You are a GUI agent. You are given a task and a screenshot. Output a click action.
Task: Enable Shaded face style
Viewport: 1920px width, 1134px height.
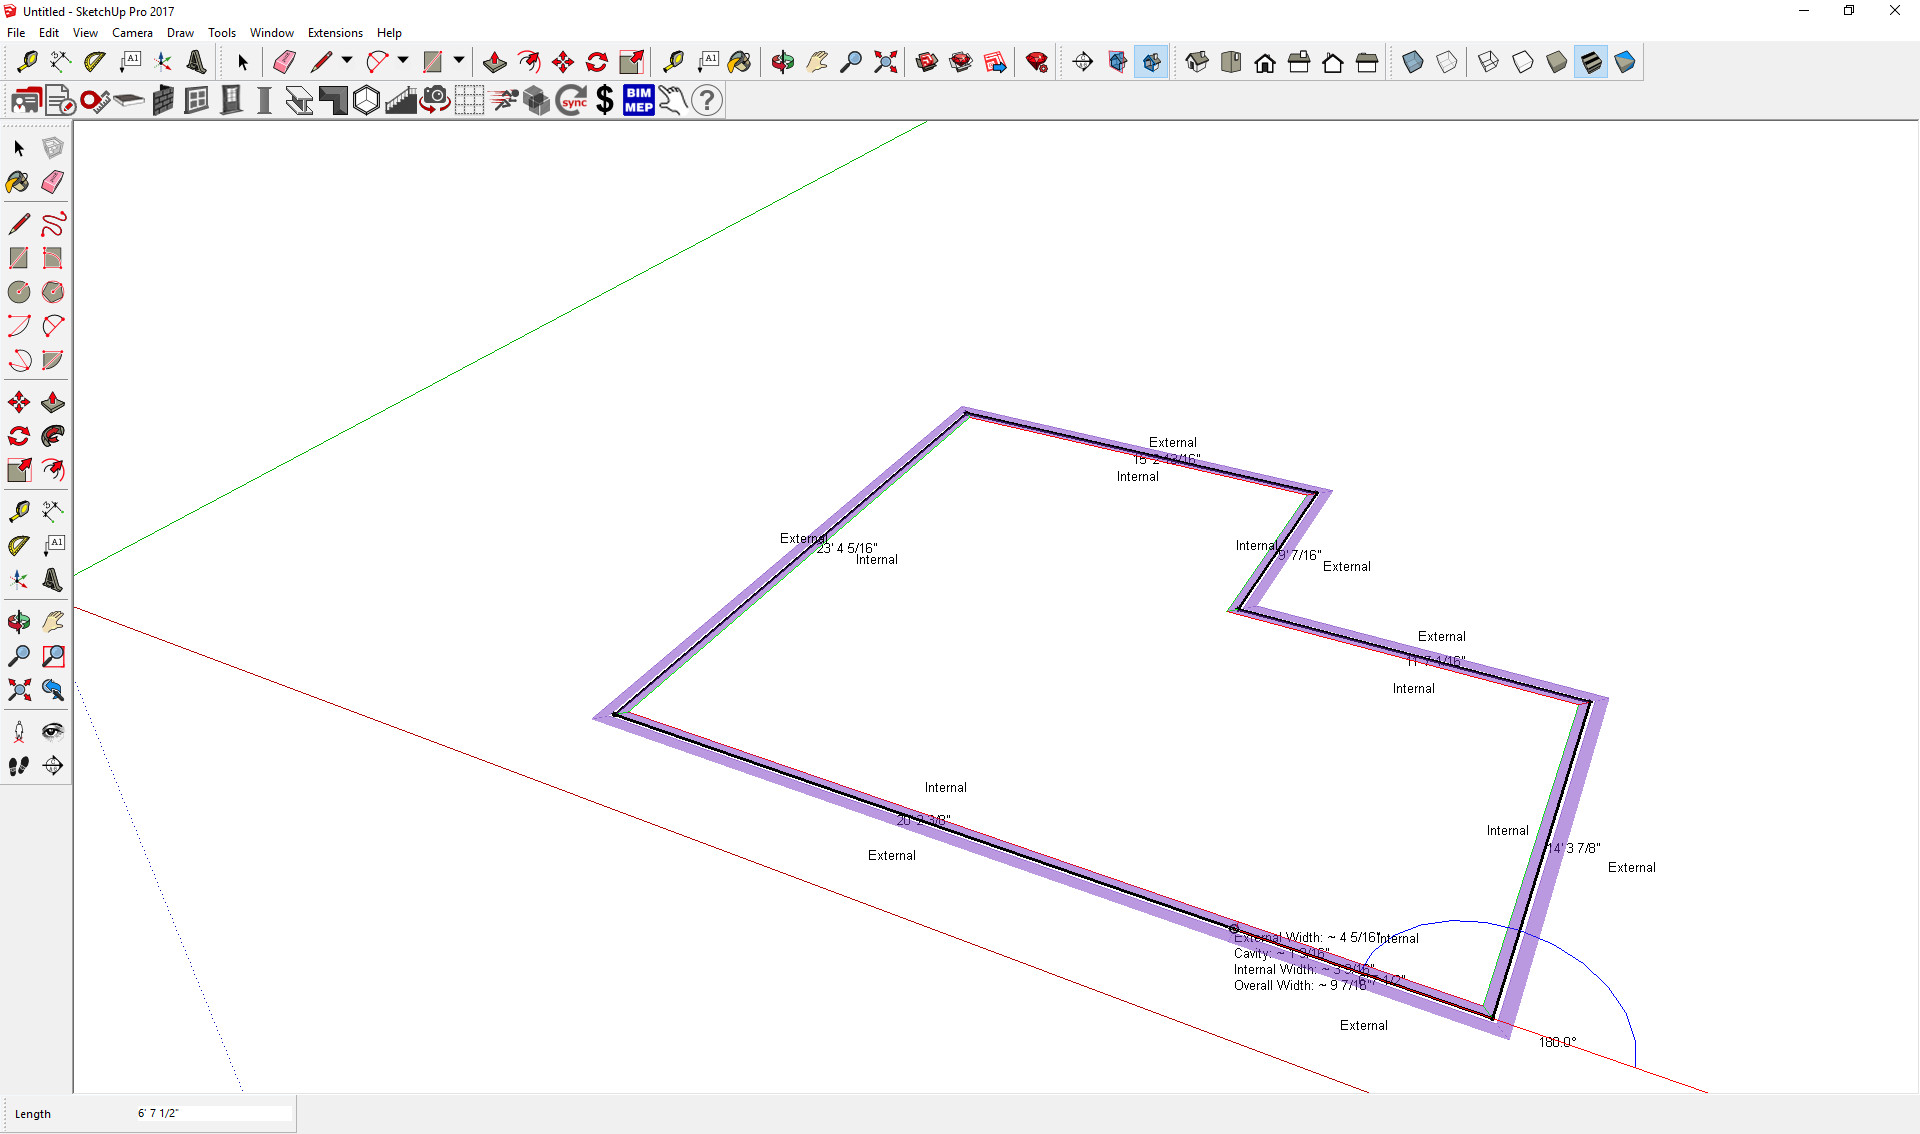pyautogui.click(x=1557, y=62)
